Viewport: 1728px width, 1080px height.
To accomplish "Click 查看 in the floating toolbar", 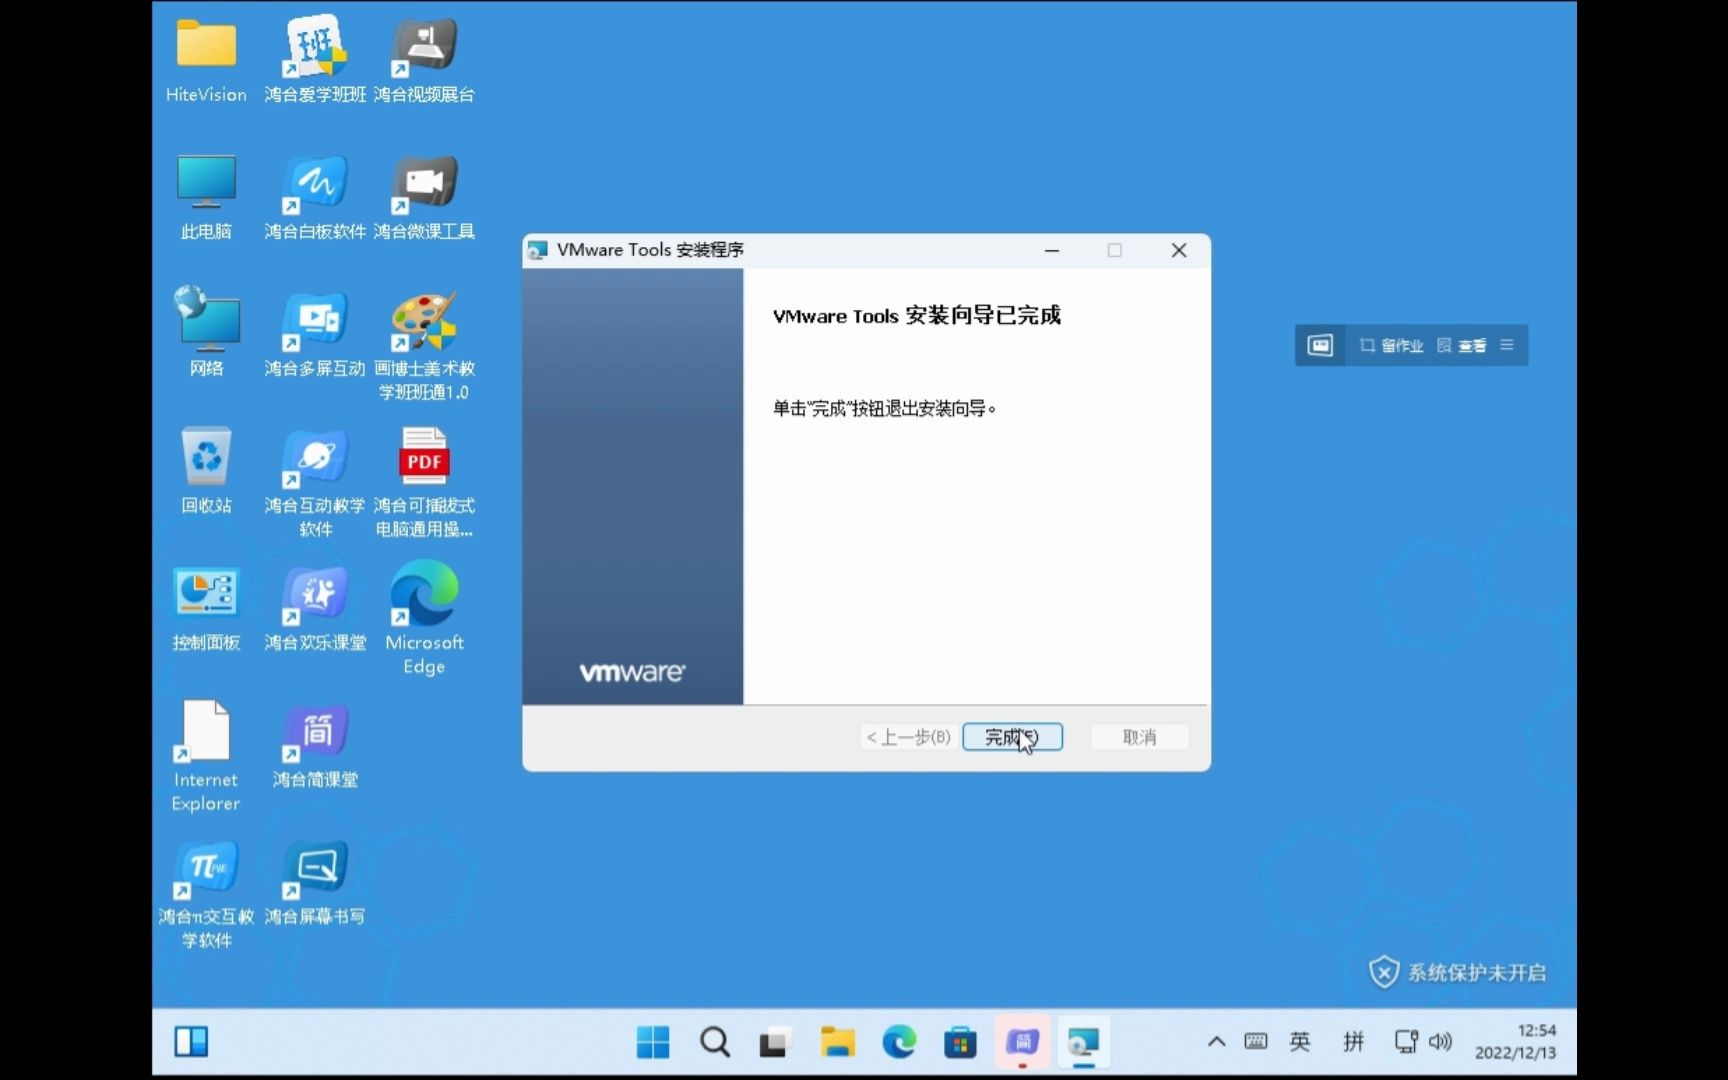I will pyautogui.click(x=1462, y=345).
